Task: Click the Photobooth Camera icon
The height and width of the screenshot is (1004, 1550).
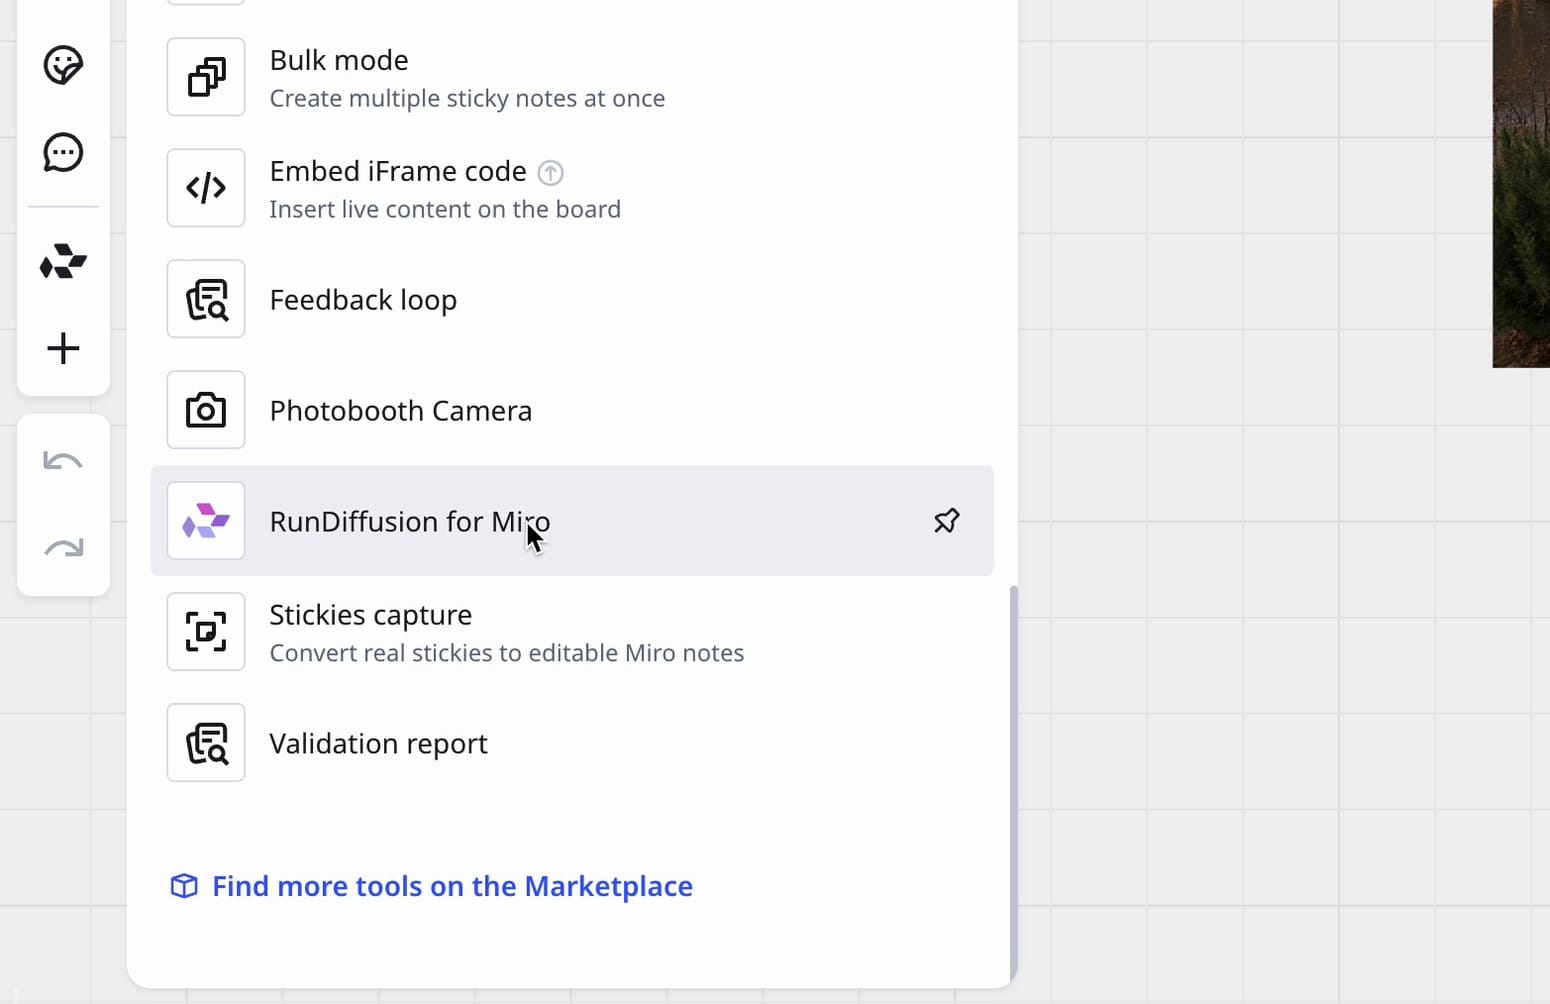Action: coord(206,410)
